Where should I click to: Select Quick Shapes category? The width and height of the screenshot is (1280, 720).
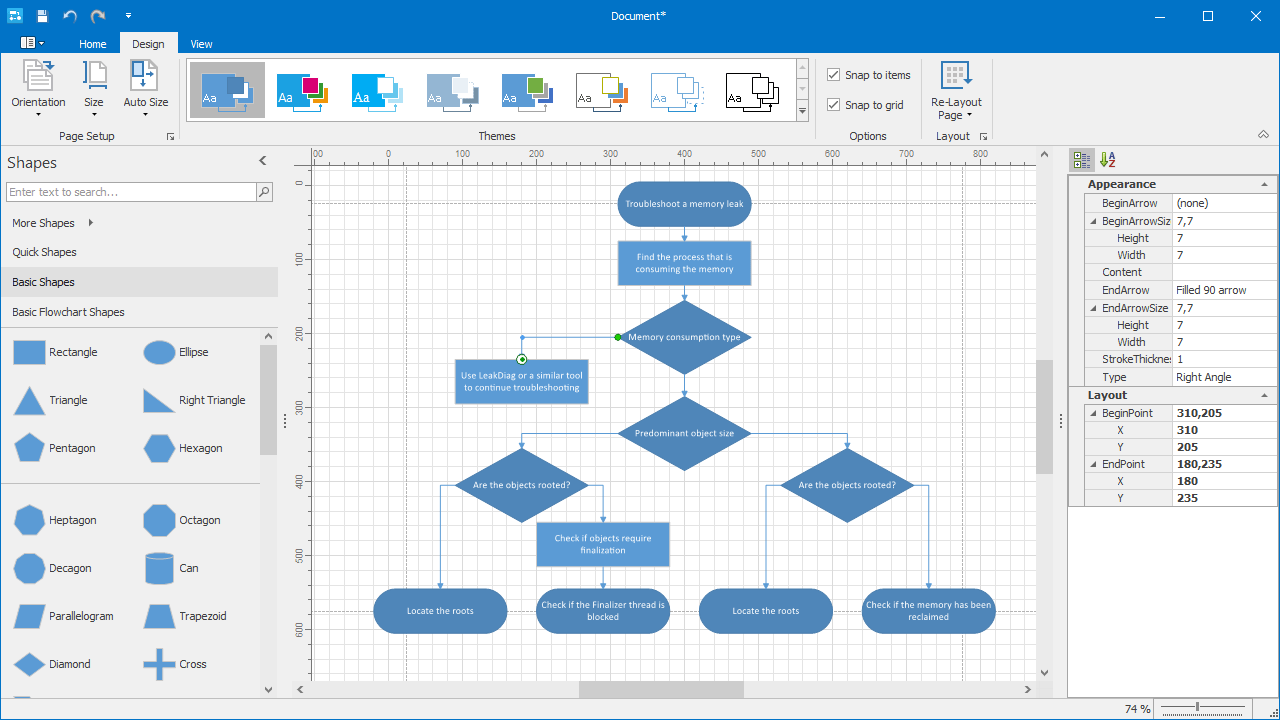139,252
